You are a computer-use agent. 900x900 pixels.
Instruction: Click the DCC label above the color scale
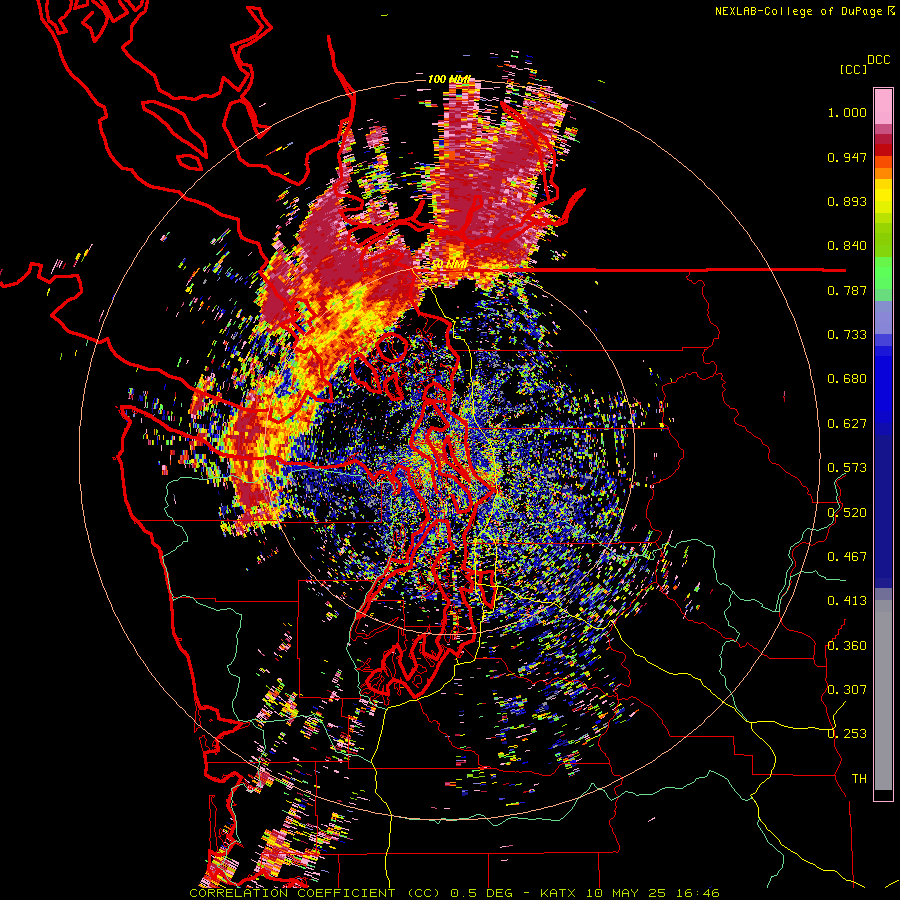[879, 60]
